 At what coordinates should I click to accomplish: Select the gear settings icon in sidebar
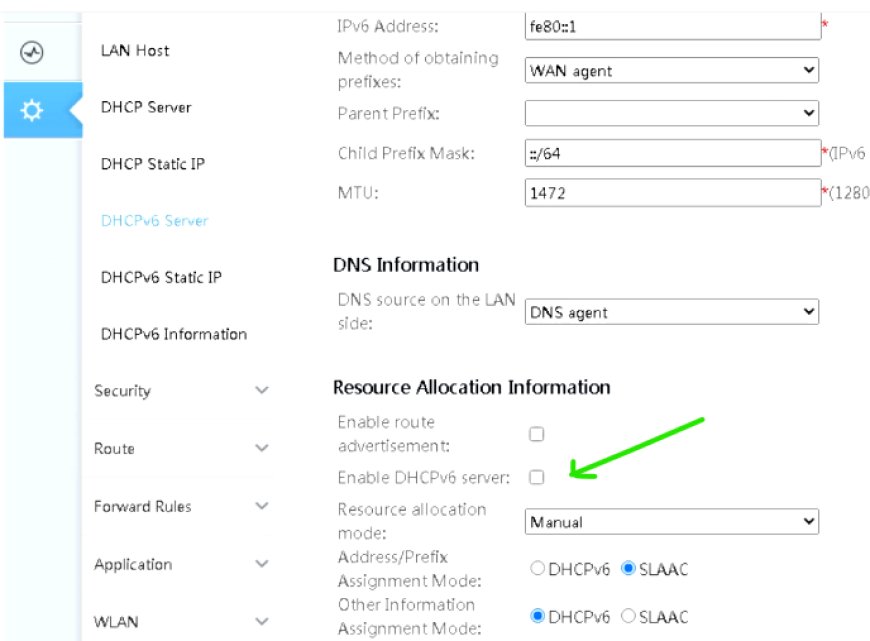click(x=32, y=110)
